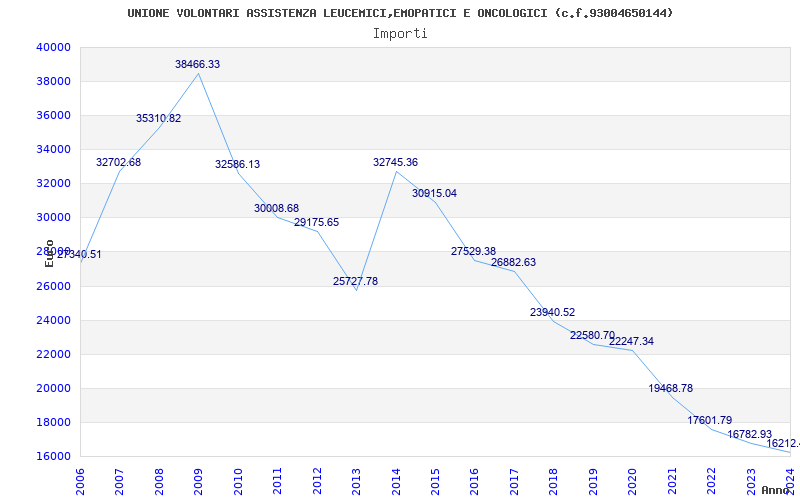This screenshot has width=800, height=500.
Task: Click the 30915.04 data label
Action: (435, 193)
